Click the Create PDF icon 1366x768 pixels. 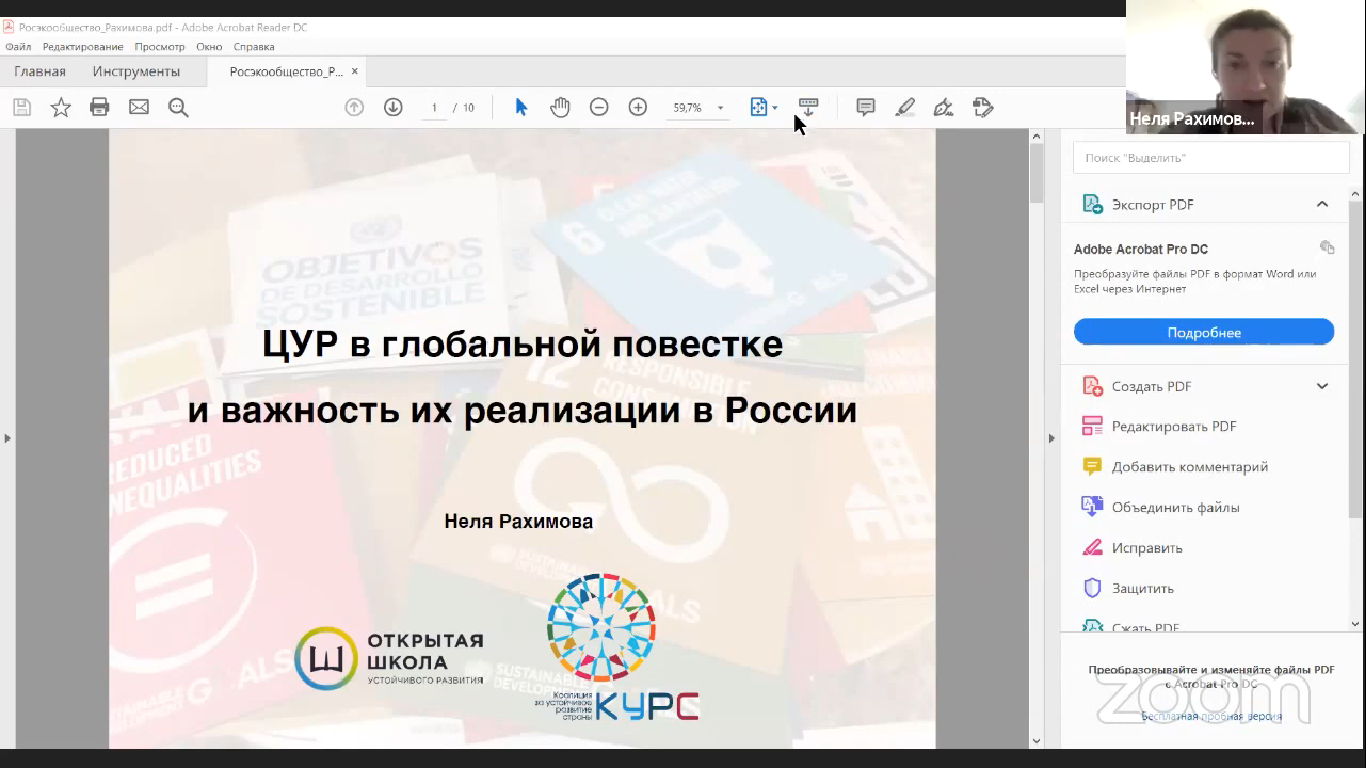point(1092,386)
